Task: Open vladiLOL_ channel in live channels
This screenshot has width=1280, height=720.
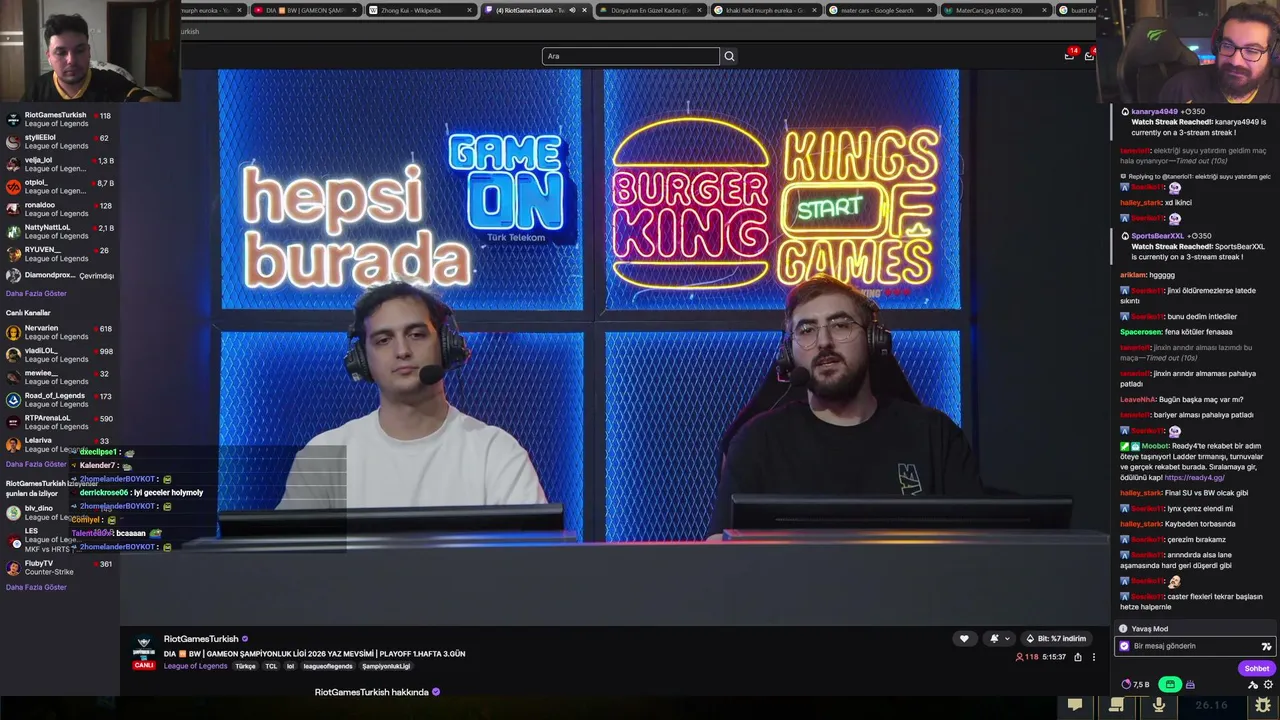Action: (x=60, y=355)
